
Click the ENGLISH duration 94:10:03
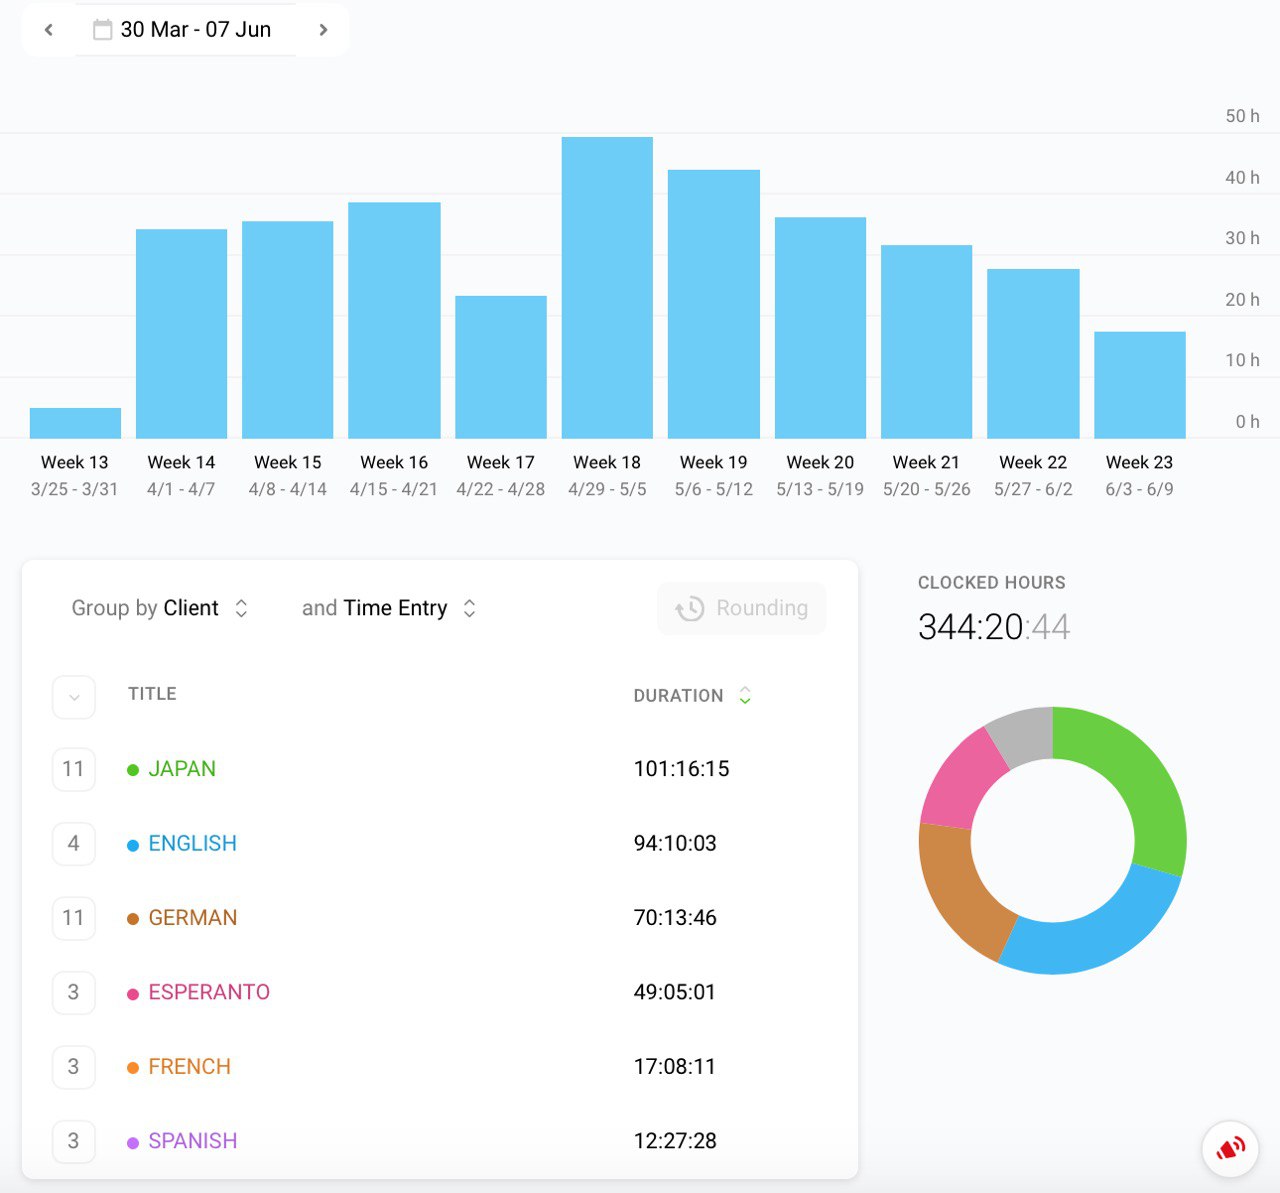pyautogui.click(x=675, y=843)
